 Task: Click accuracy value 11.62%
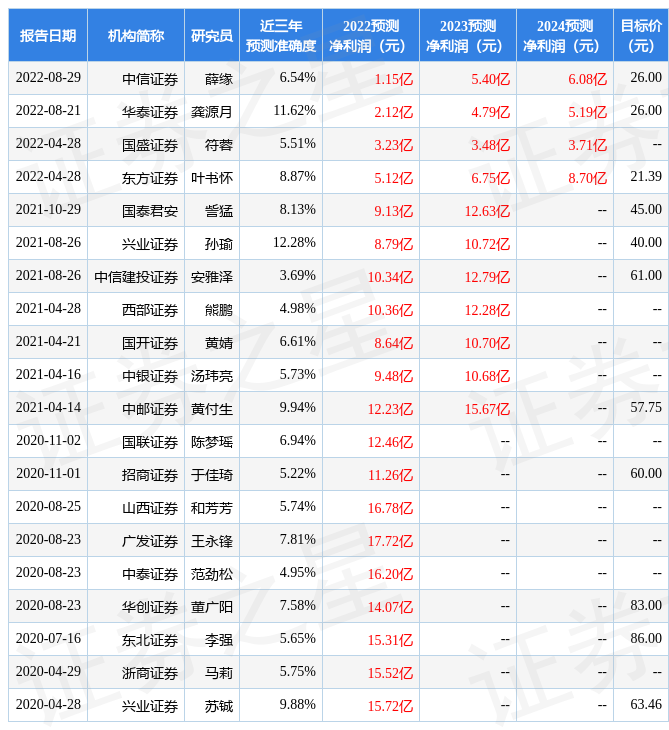(295, 111)
